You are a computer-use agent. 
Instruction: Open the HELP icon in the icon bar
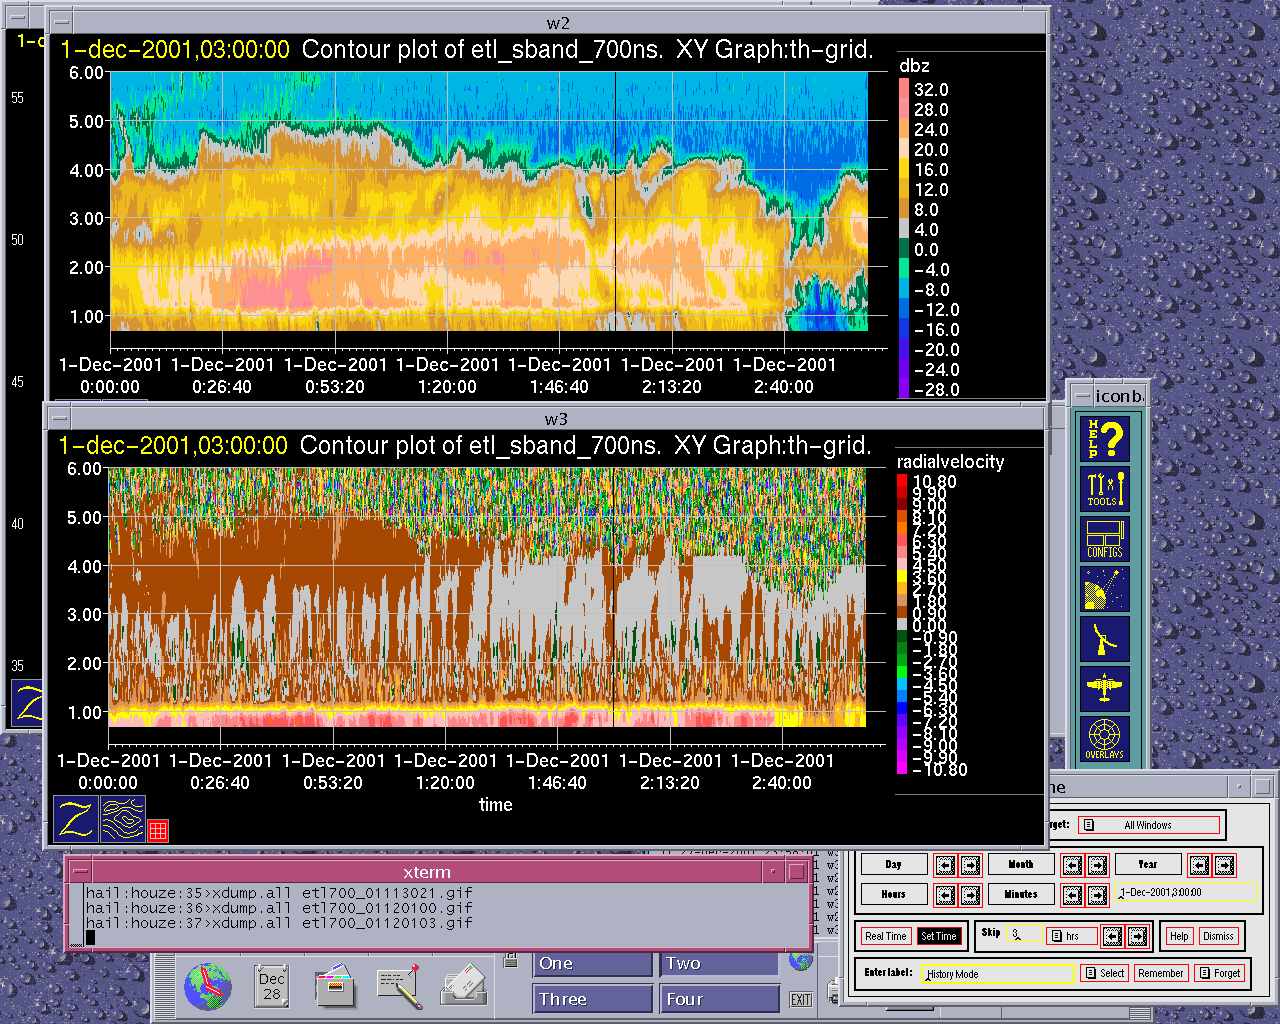[x=1105, y=439]
